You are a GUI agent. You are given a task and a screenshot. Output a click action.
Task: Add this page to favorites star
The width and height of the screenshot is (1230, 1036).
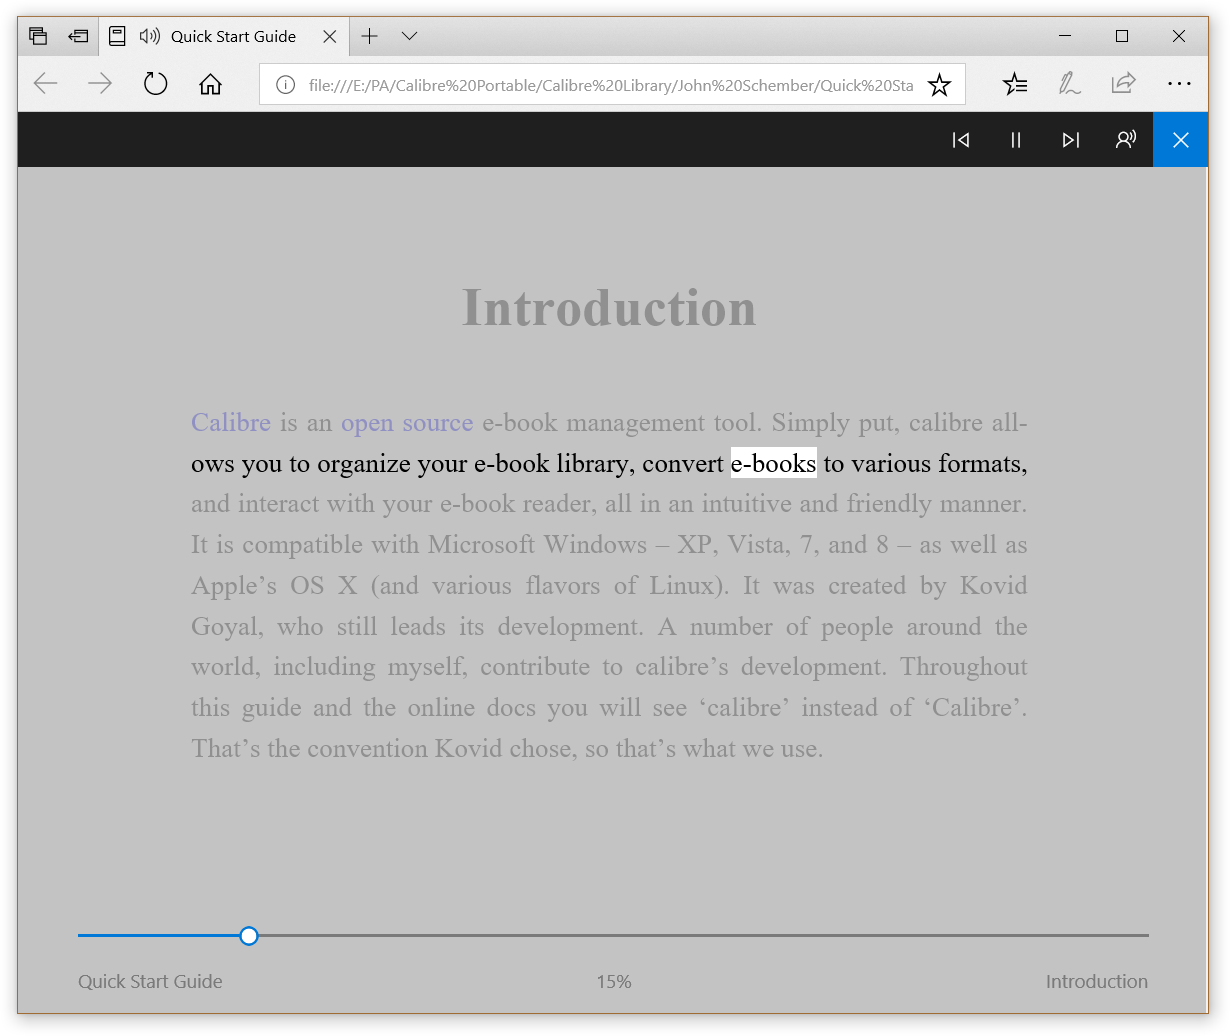(x=939, y=85)
